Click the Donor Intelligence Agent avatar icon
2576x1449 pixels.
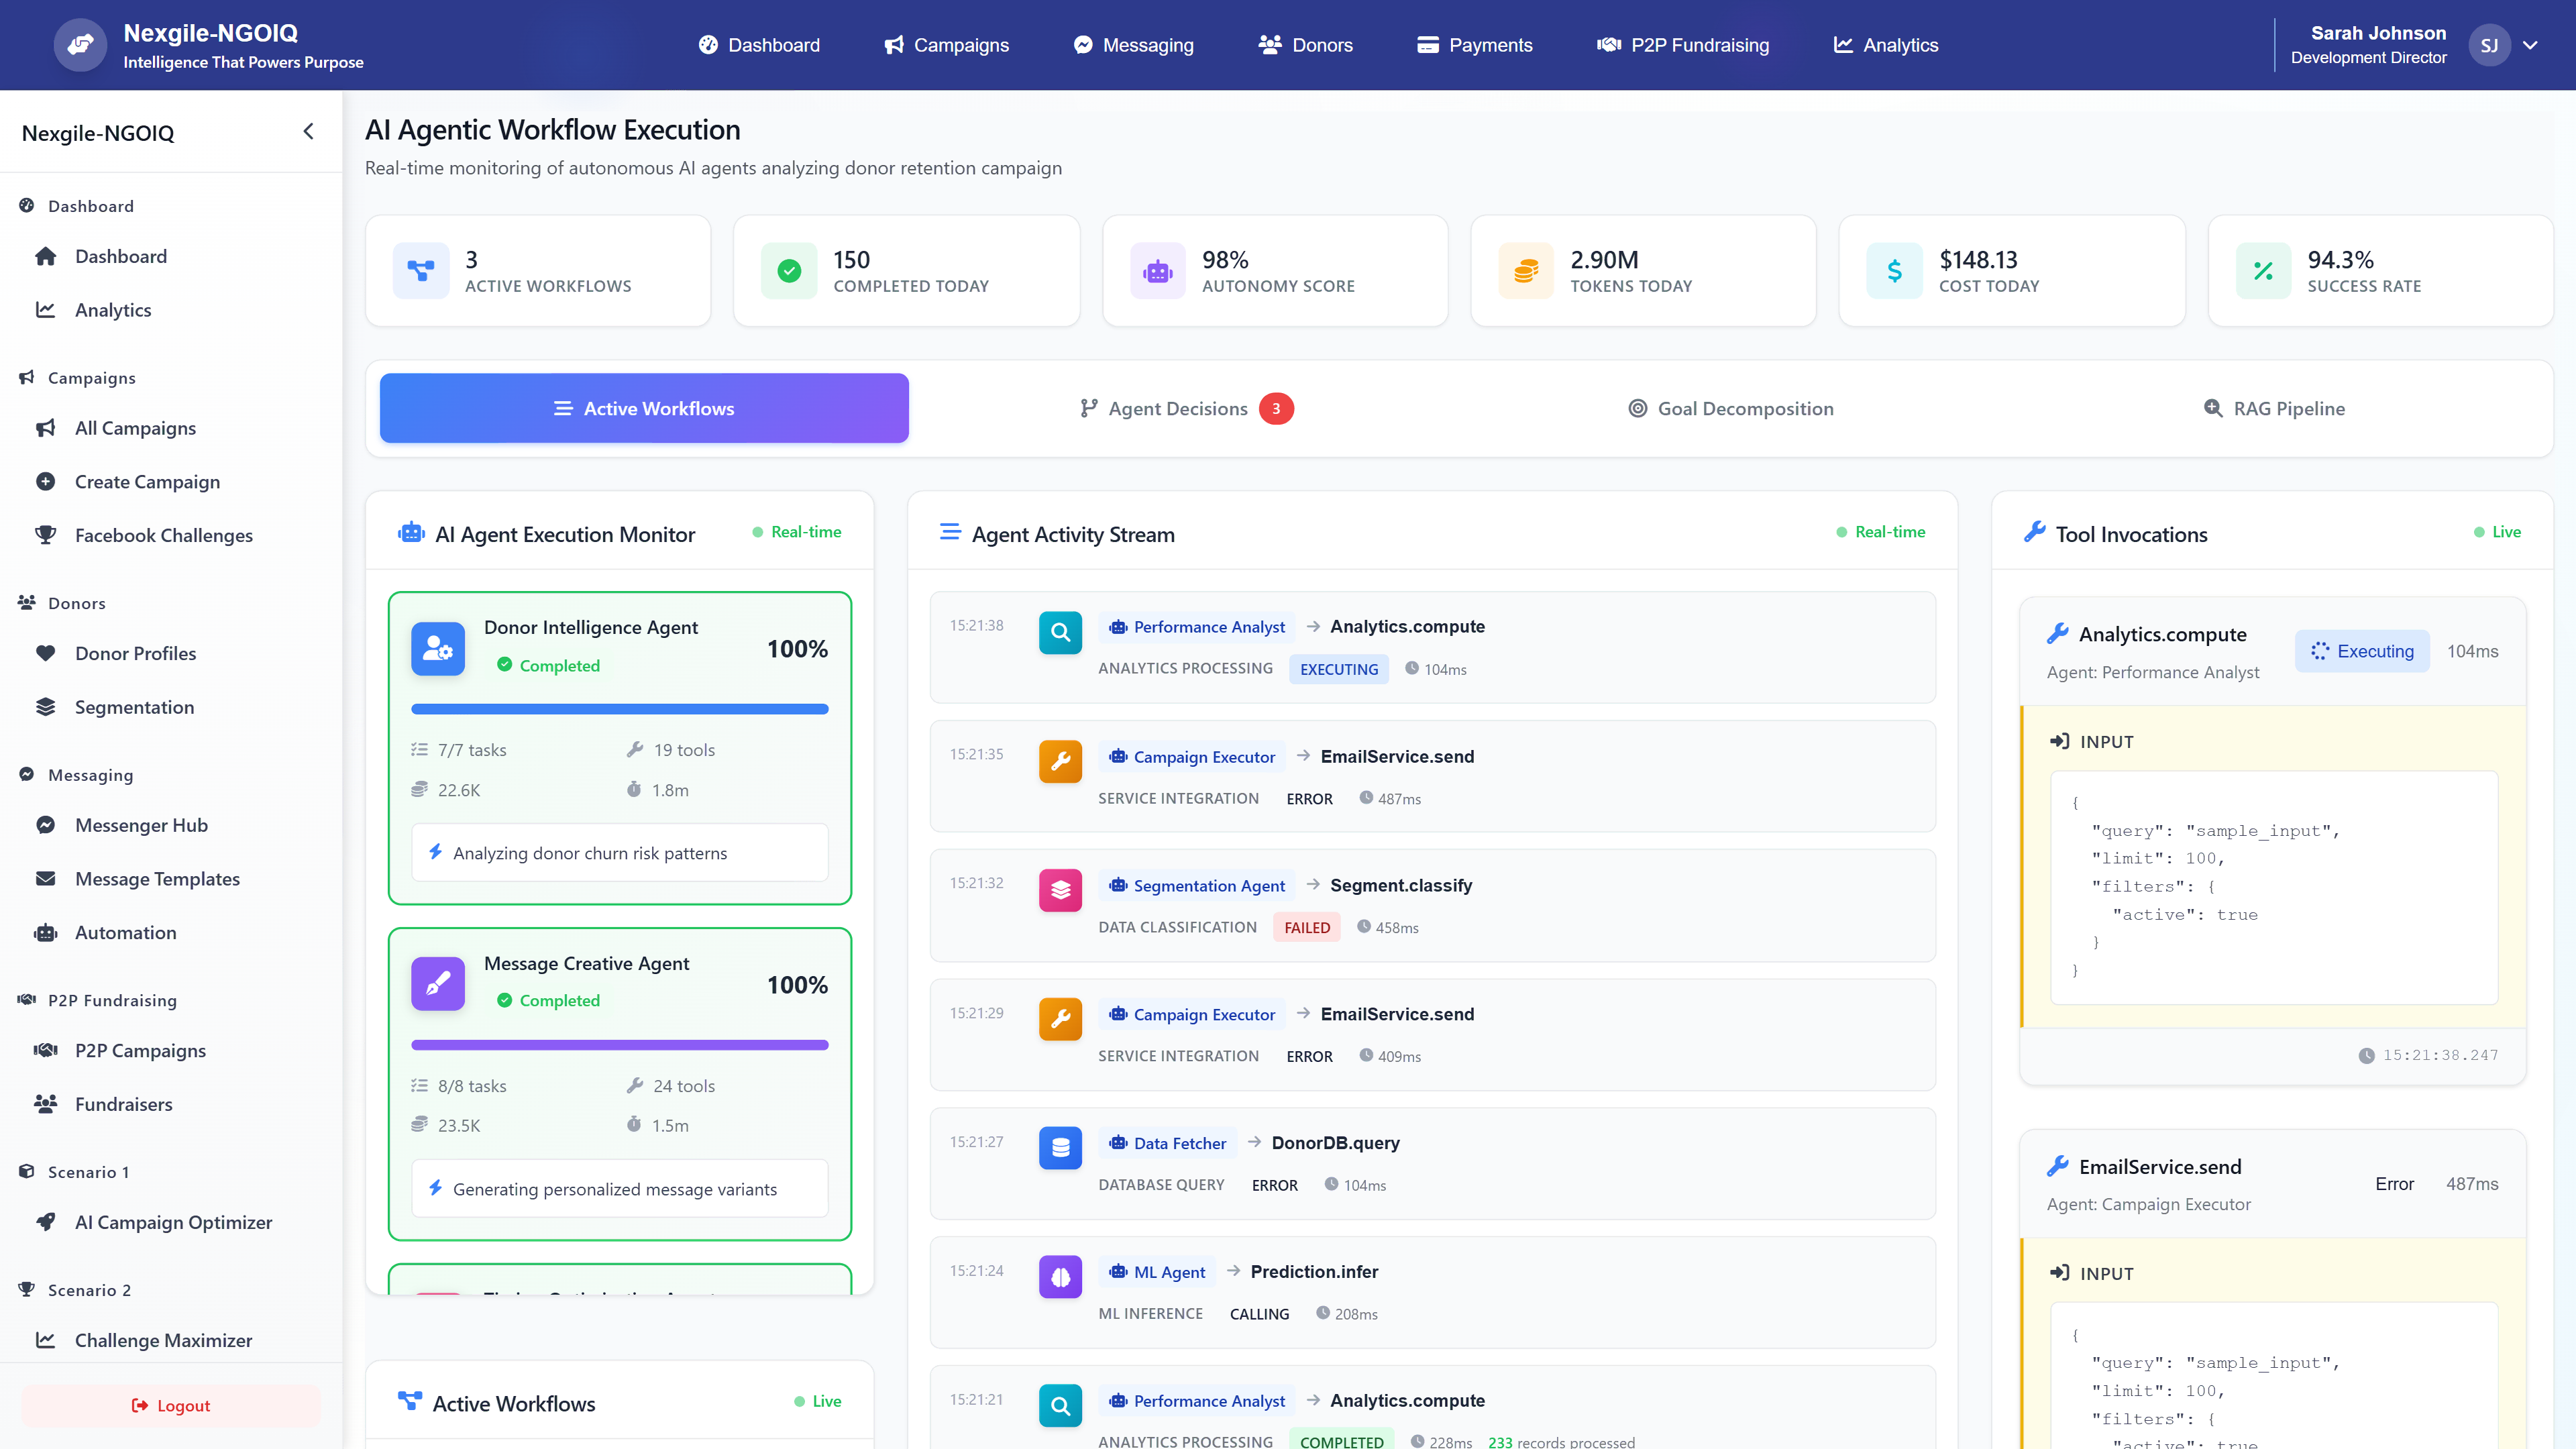pyautogui.click(x=438, y=649)
